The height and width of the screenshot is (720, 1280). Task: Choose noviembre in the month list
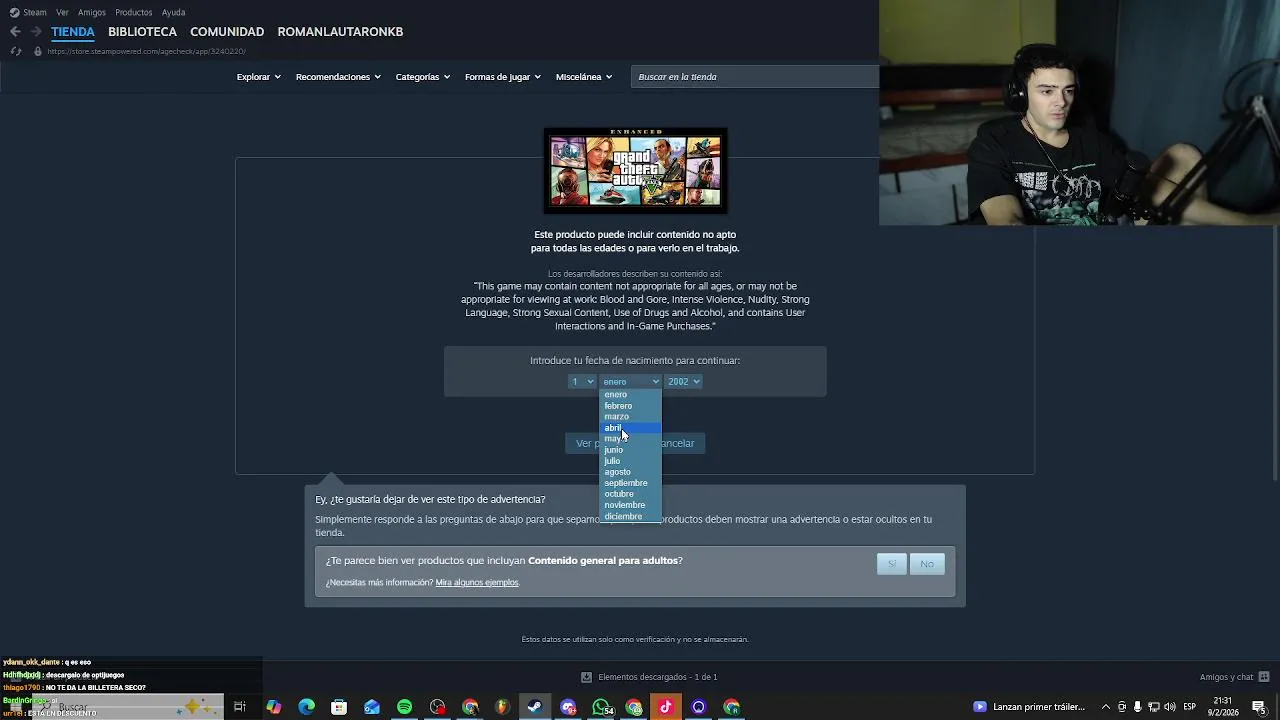pyautogui.click(x=630, y=505)
